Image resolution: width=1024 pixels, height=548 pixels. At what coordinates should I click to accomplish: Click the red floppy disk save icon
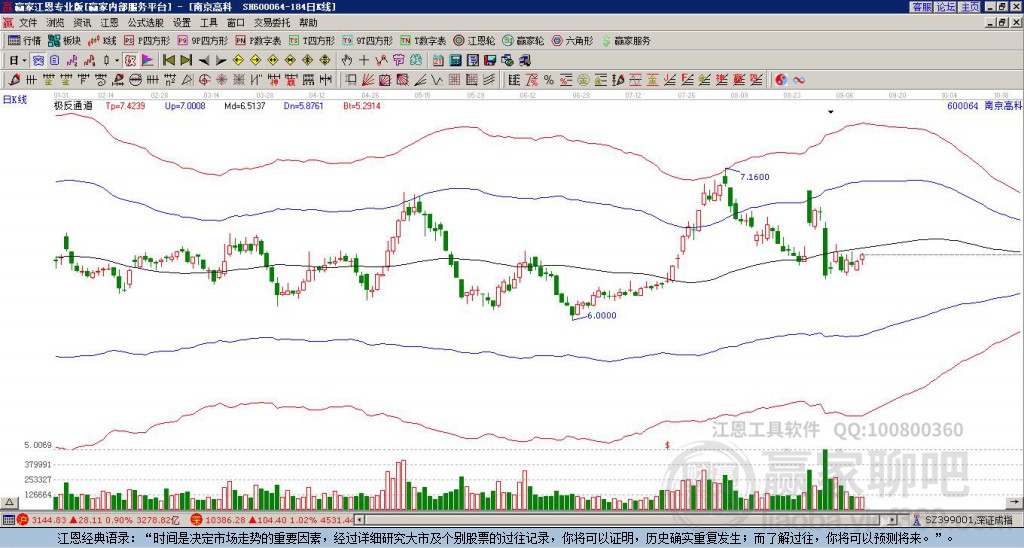490,61
